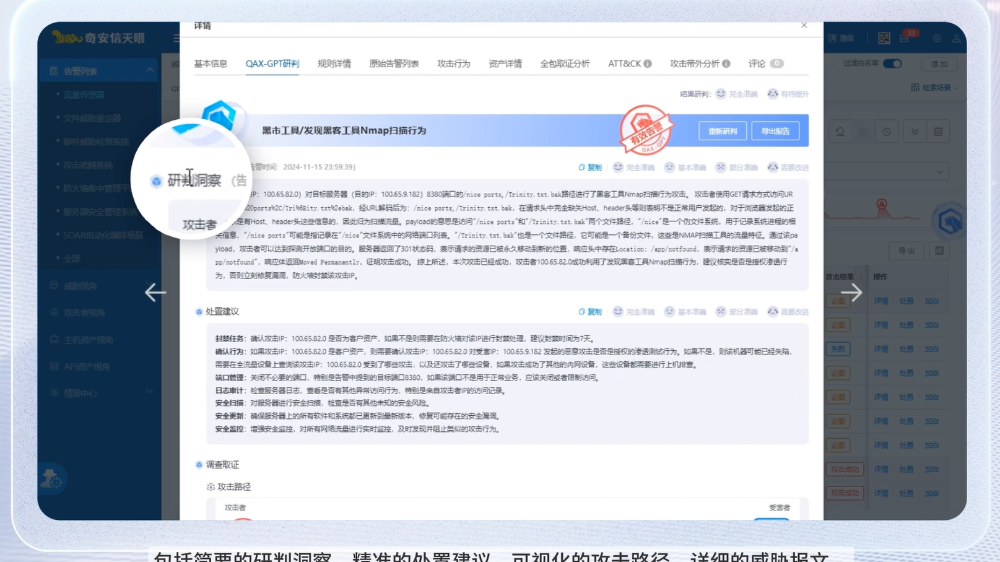
Task: Click the 导出报告 button
Action: pyautogui.click(x=775, y=131)
